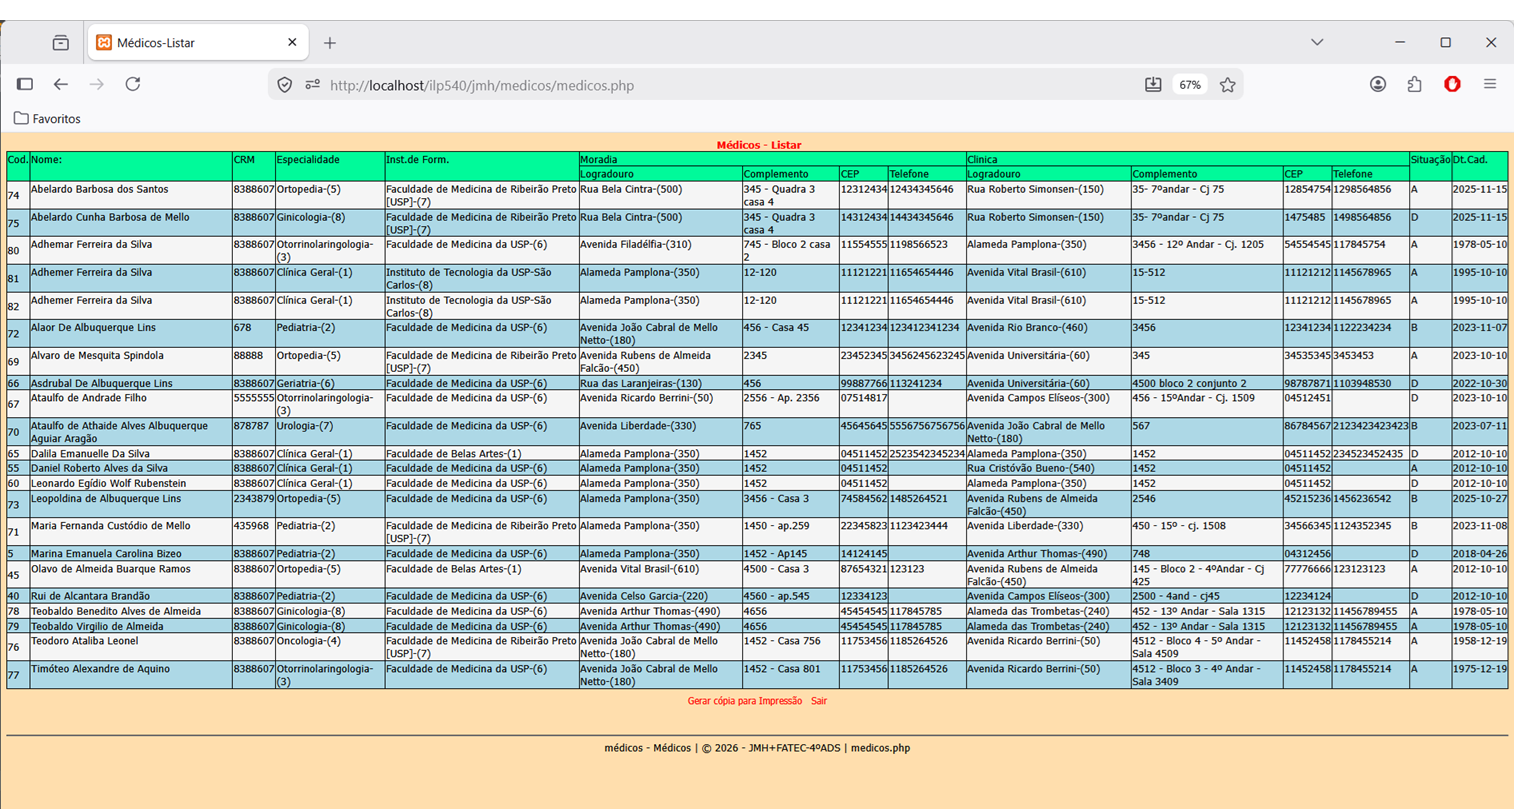Select name Alaor De Albuquerque Lins

click(x=94, y=327)
